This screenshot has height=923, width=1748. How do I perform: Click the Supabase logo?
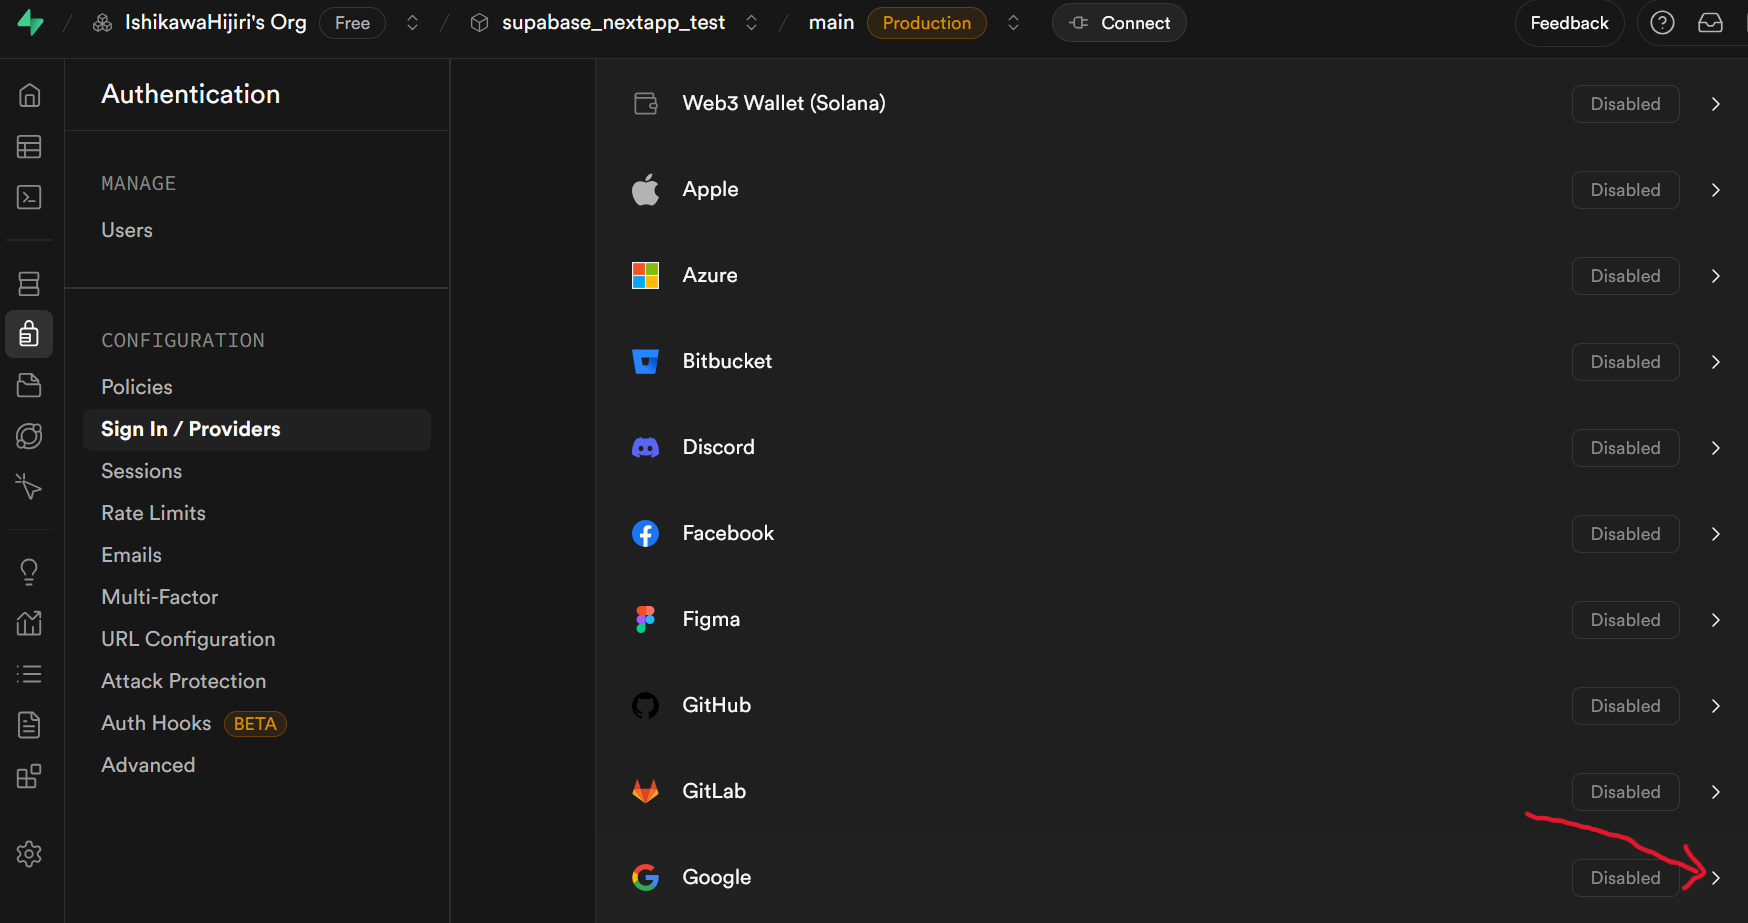[31, 23]
